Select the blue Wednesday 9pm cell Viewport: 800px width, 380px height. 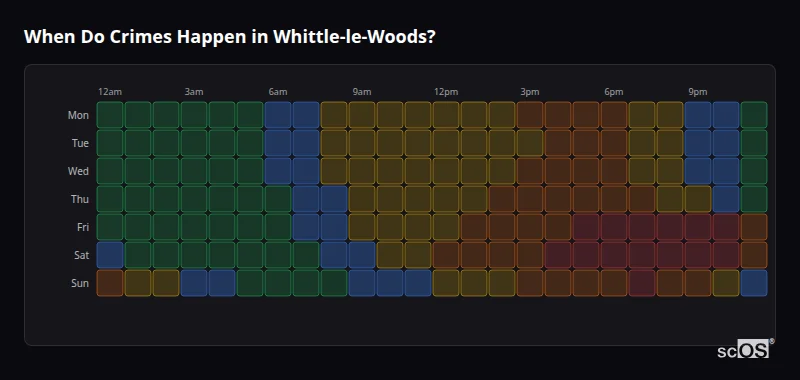tap(697, 171)
